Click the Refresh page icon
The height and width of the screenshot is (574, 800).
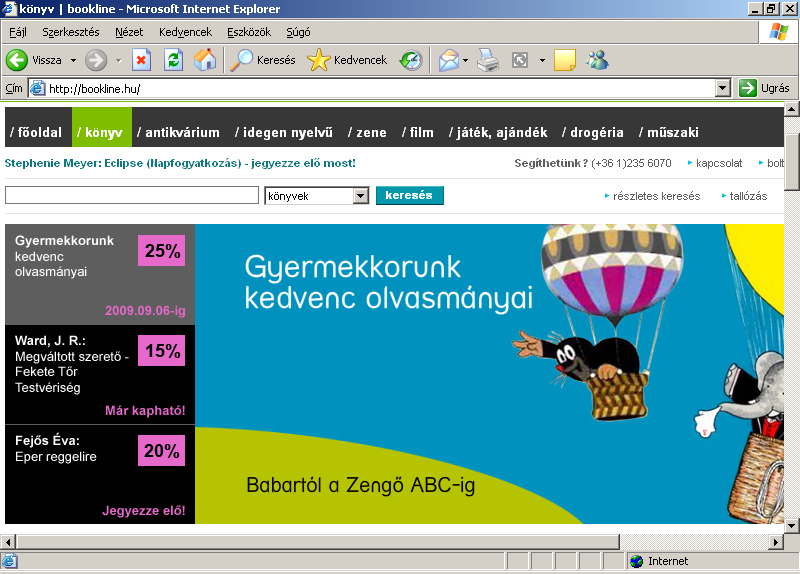(x=173, y=60)
